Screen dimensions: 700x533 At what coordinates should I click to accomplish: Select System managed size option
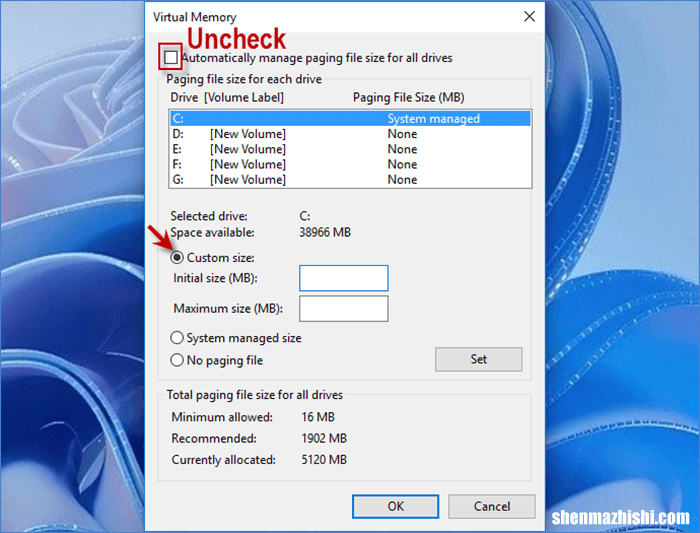click(177, 338)
